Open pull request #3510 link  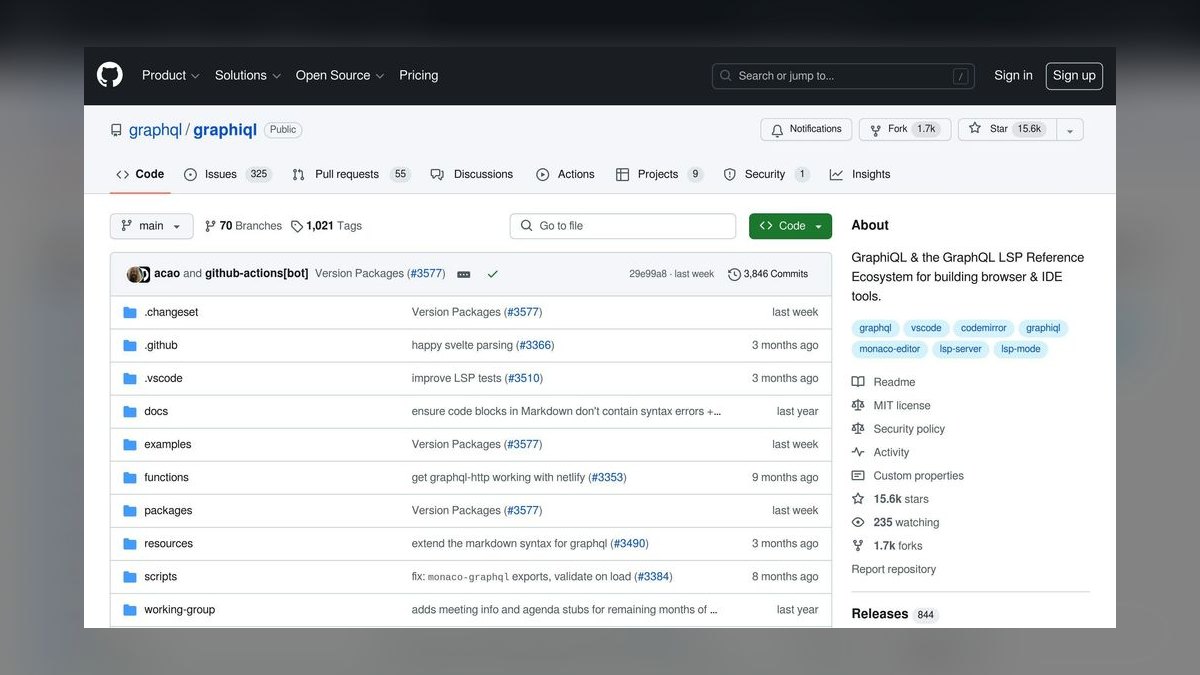tap(524, 378)
